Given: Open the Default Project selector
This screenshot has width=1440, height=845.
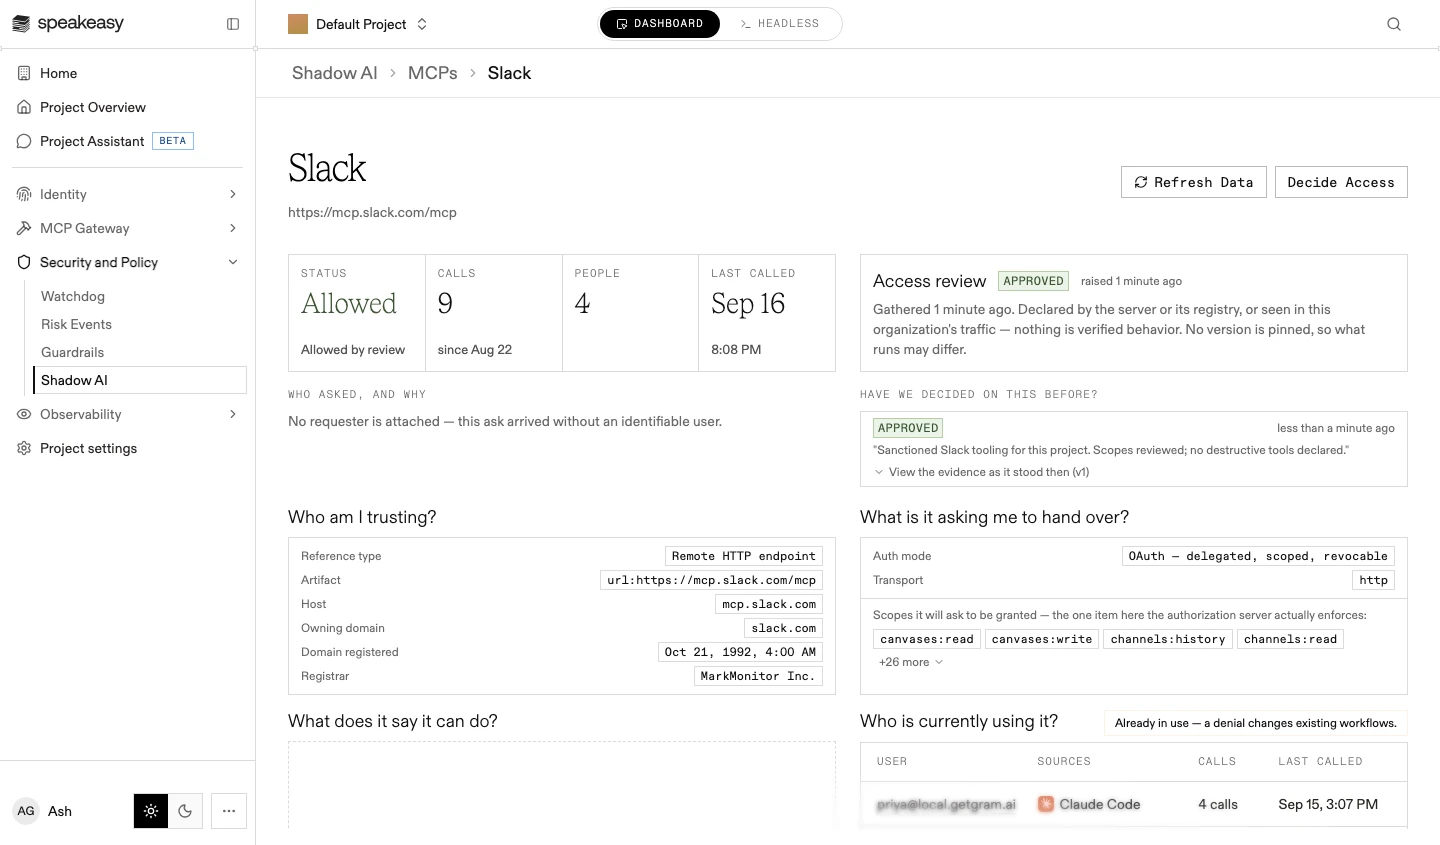Looking at the screenshot, I should (358, 24).
